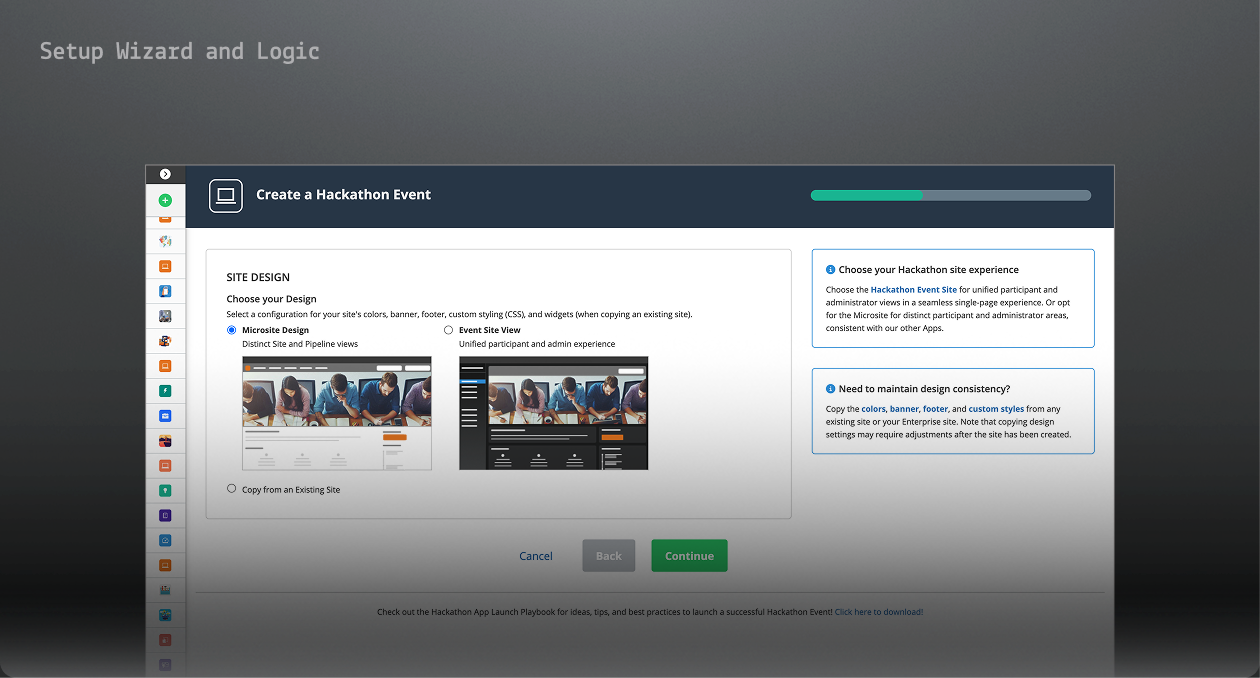Click the Back button

(609, 556)
